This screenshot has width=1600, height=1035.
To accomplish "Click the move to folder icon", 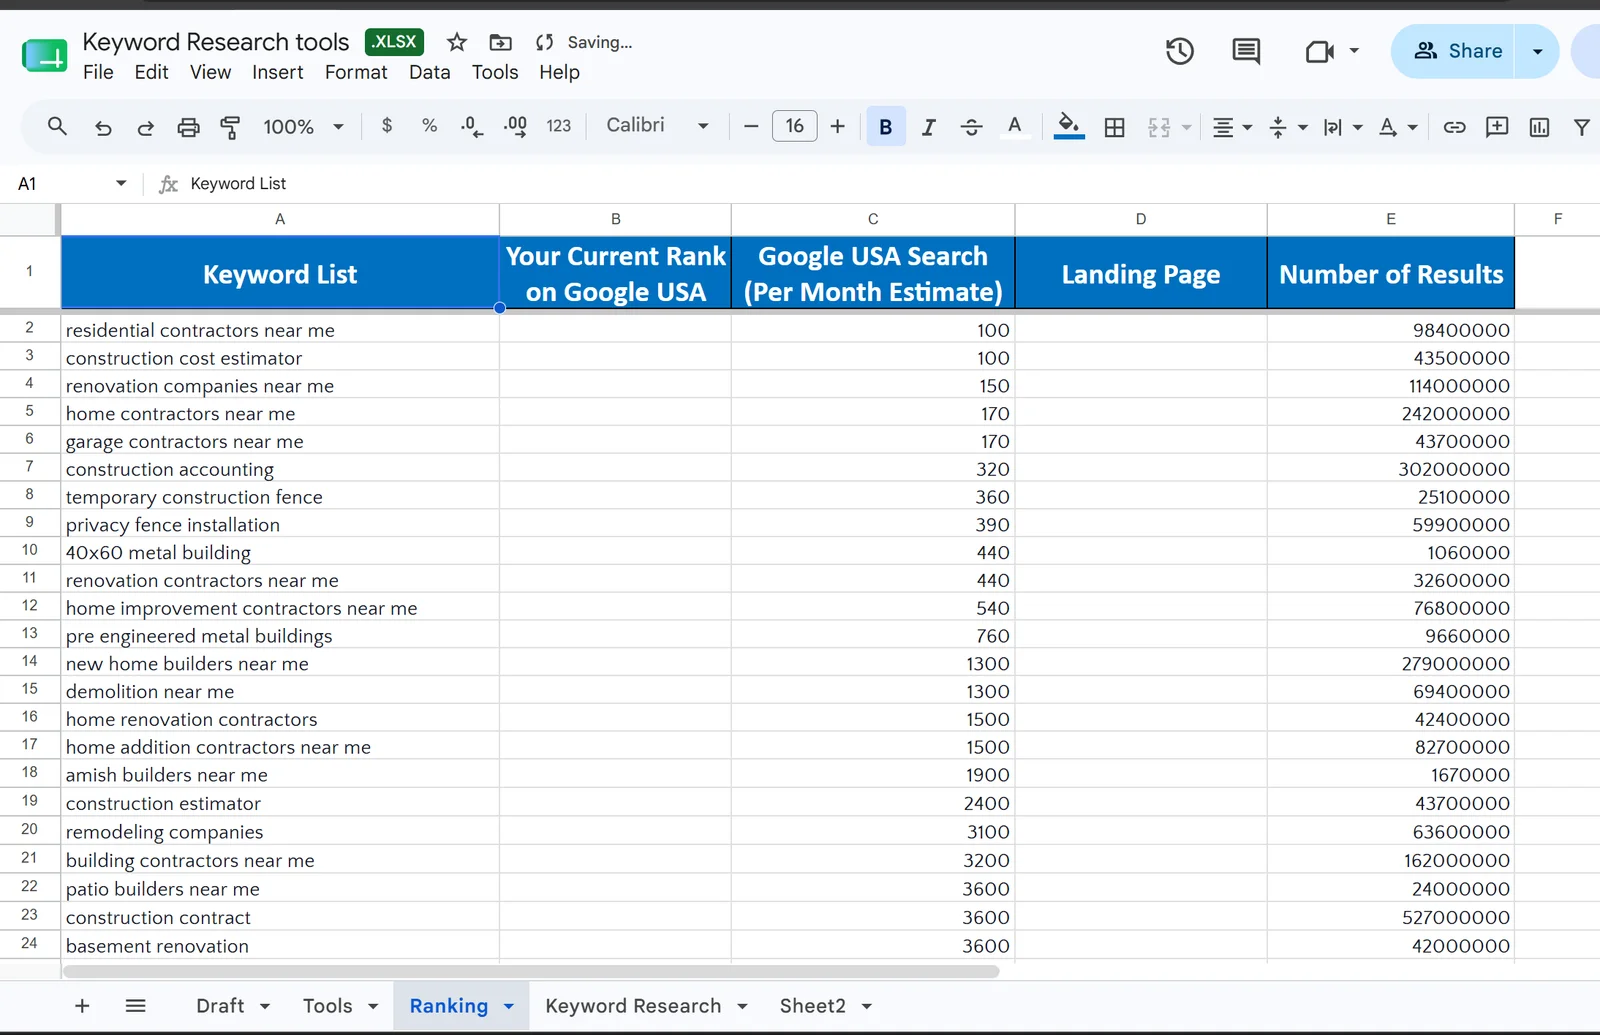I will tap(500, 42).
